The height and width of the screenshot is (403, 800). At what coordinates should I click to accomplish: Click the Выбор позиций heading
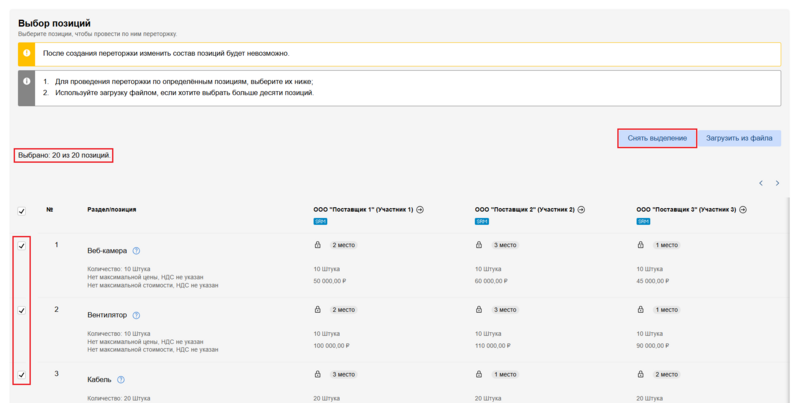coord(54,23)
